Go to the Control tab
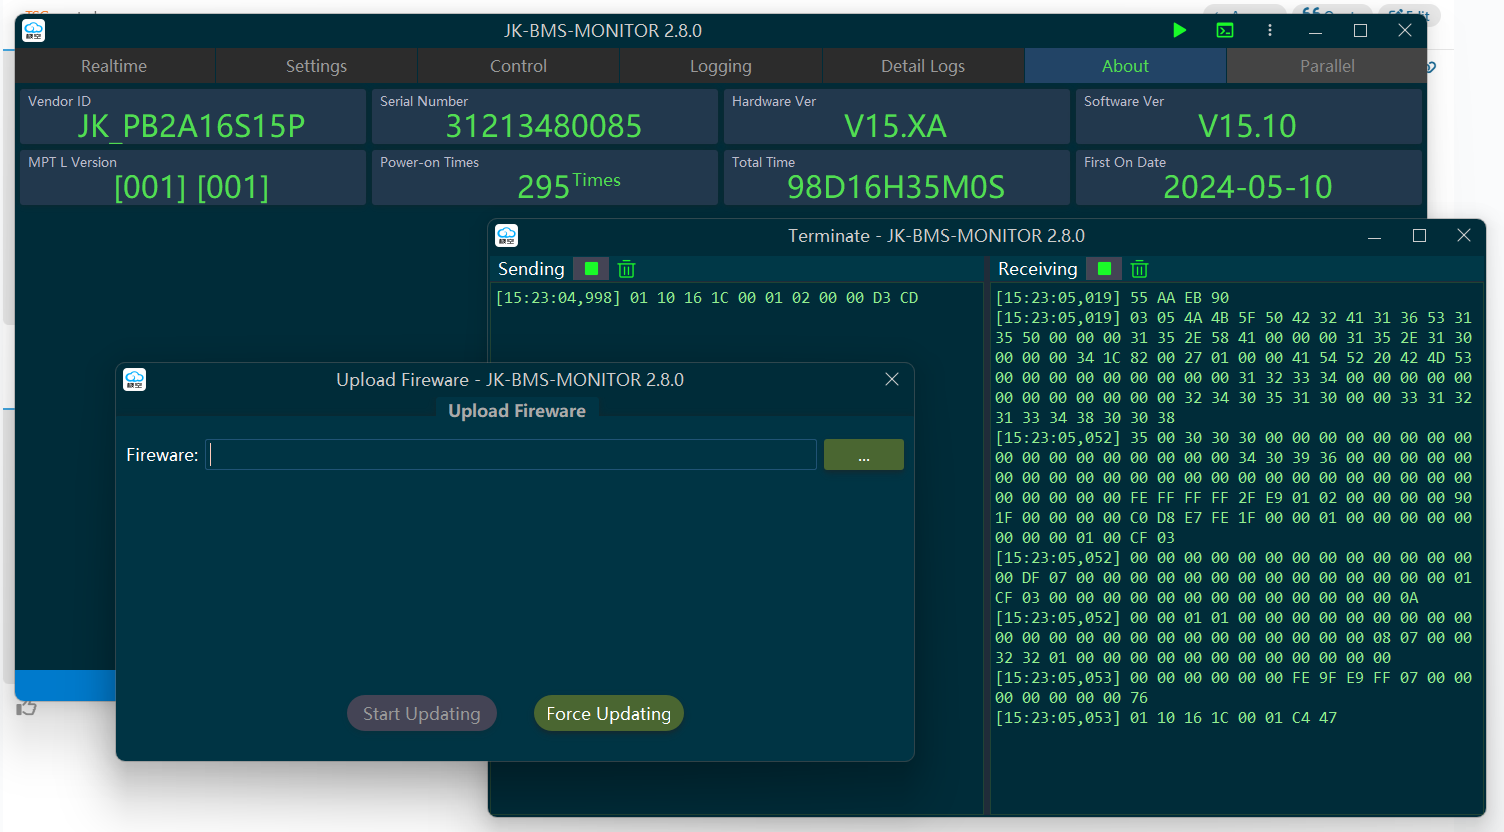 pos(518,66)
